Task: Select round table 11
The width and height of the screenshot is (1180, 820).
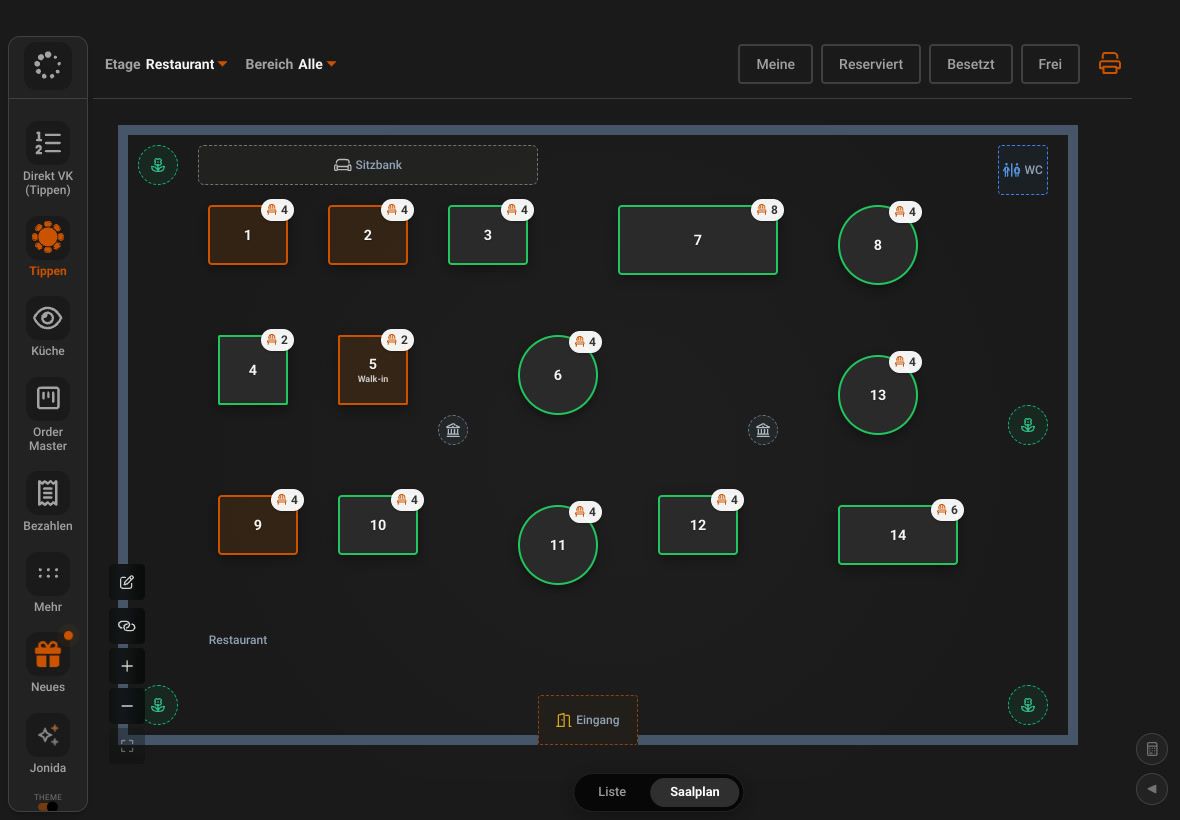Action: point(558,545)
